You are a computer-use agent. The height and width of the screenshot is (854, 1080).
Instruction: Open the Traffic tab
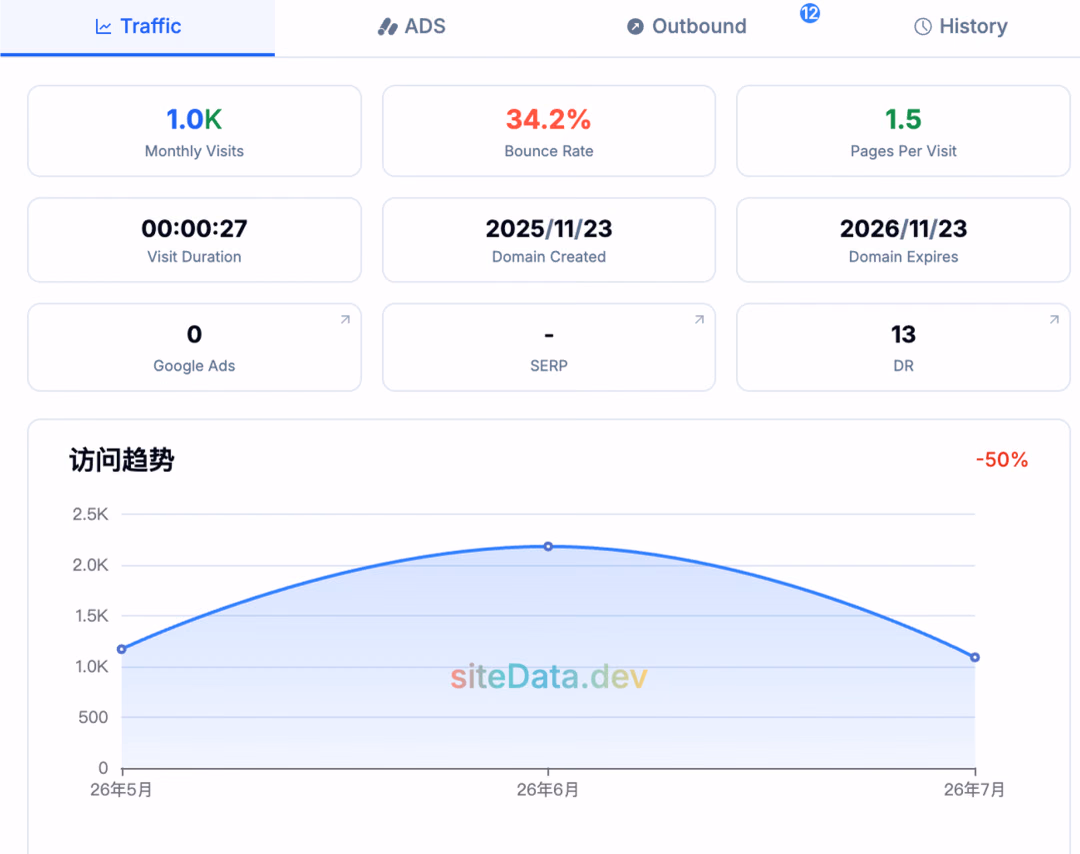[138, 27]
